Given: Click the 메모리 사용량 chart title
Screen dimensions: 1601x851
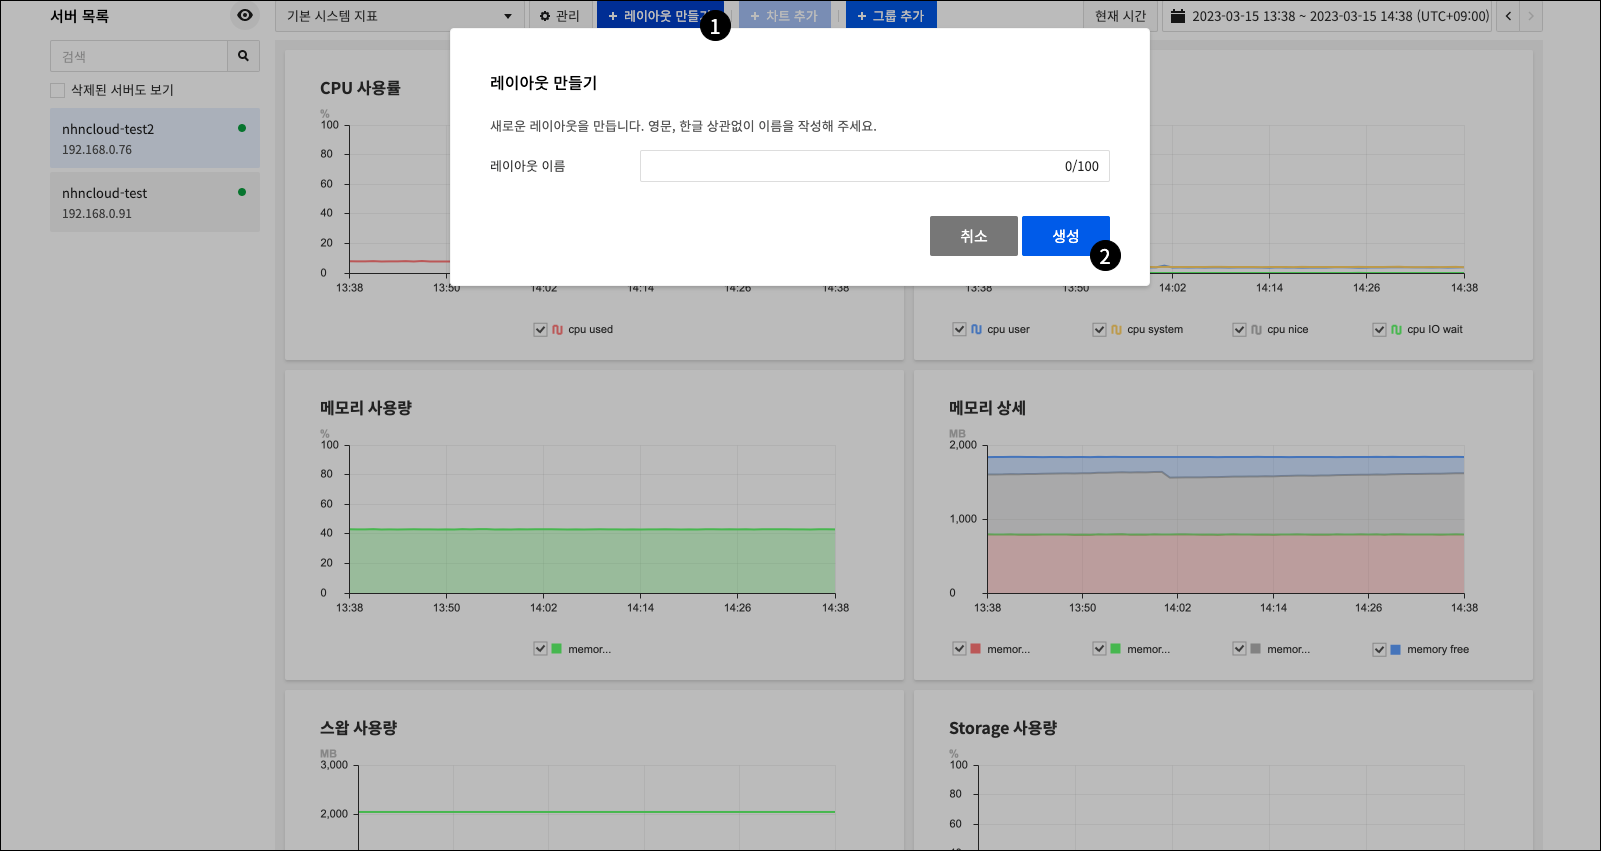Looking at the screenshot, I should (x=366, y=408).
